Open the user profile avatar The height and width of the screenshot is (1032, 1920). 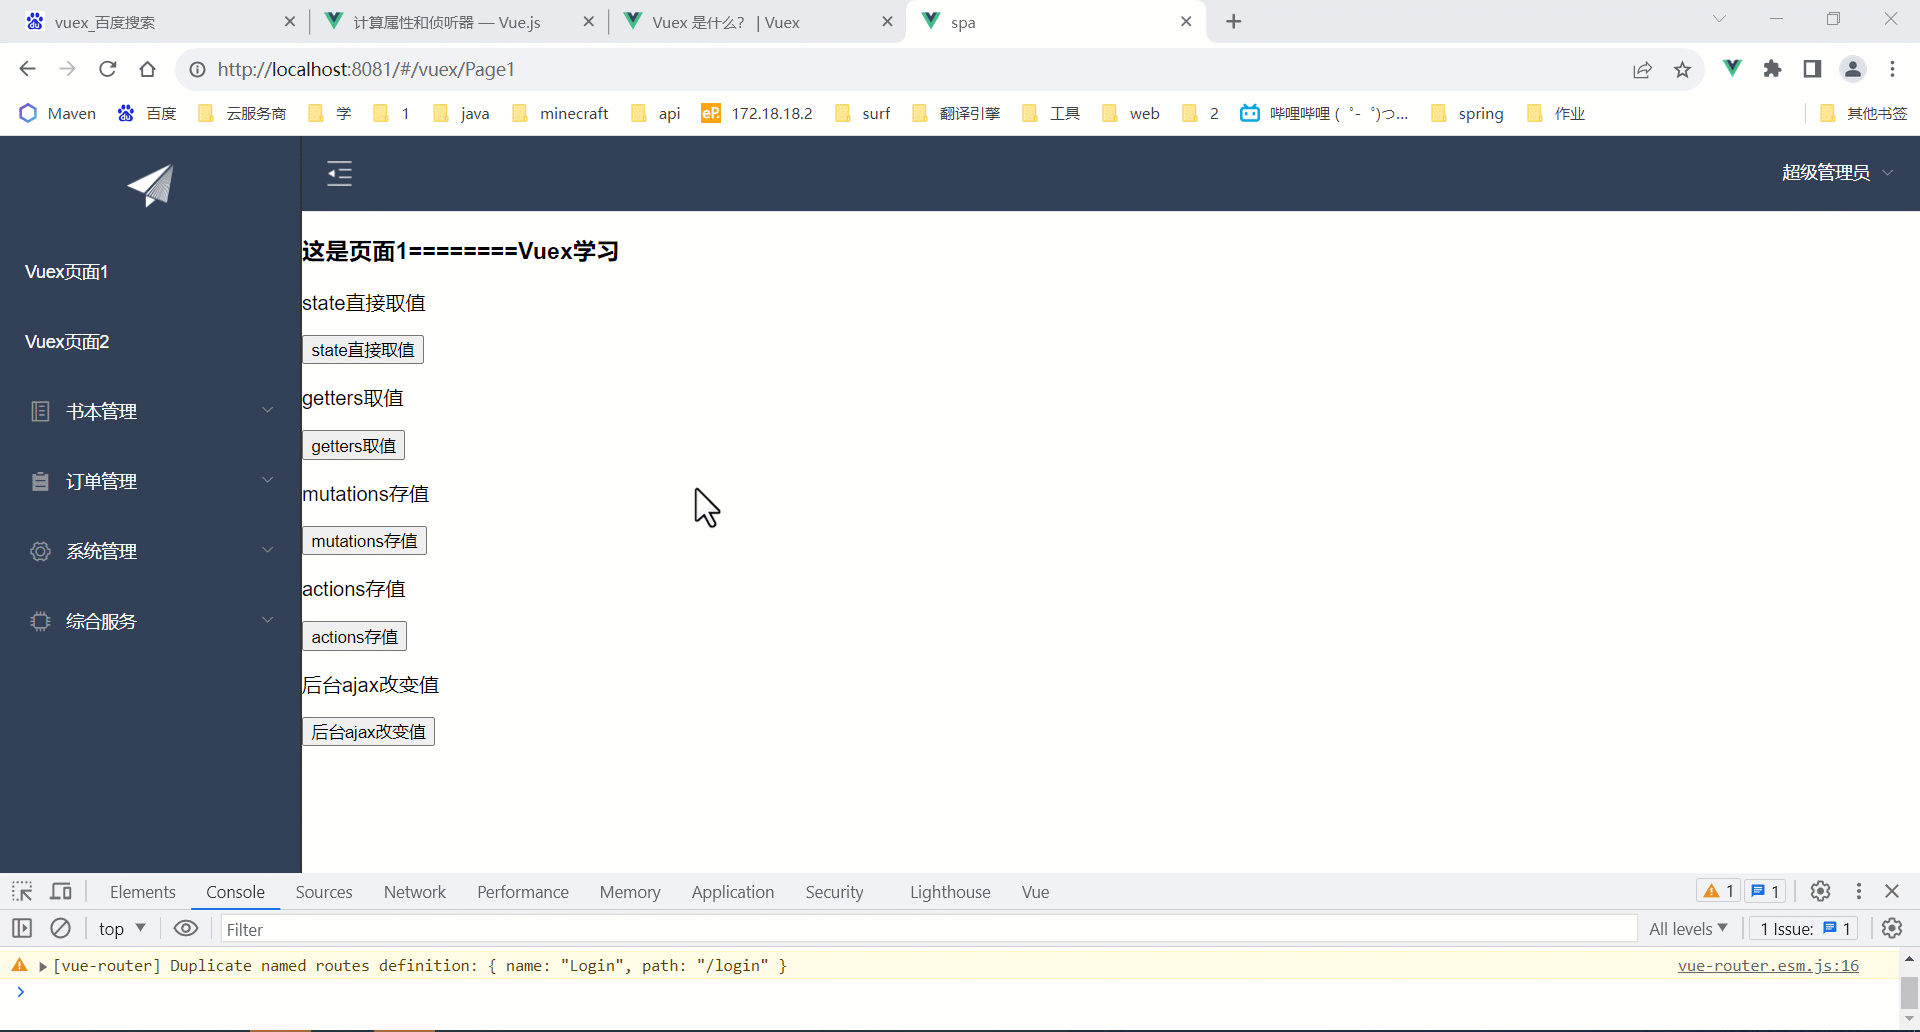pos(1853,68)
